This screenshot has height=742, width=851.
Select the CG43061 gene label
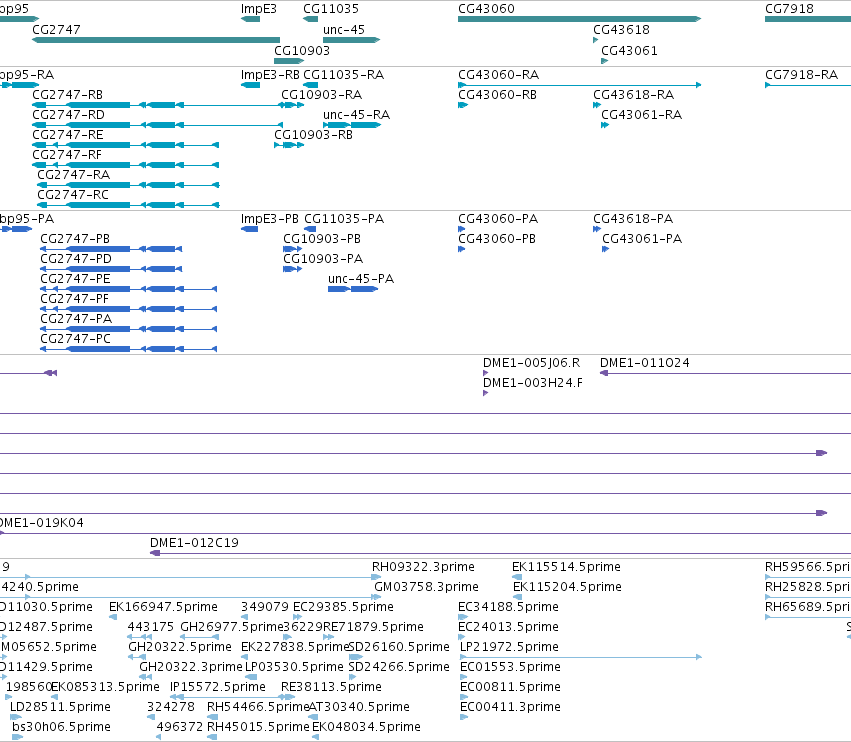(629, 50)
